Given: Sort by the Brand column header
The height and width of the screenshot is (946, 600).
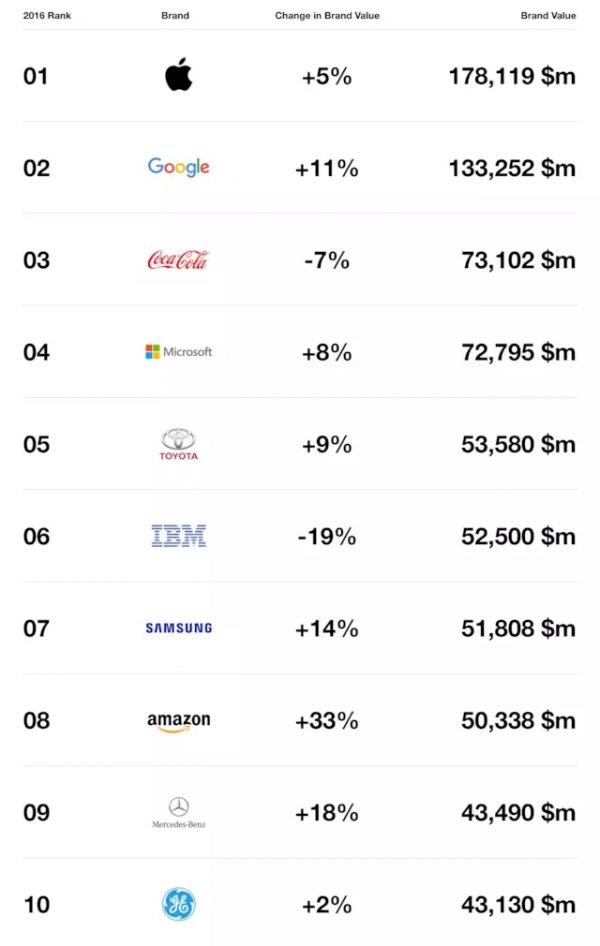Looking at the screenshot, I should (175, 16).
